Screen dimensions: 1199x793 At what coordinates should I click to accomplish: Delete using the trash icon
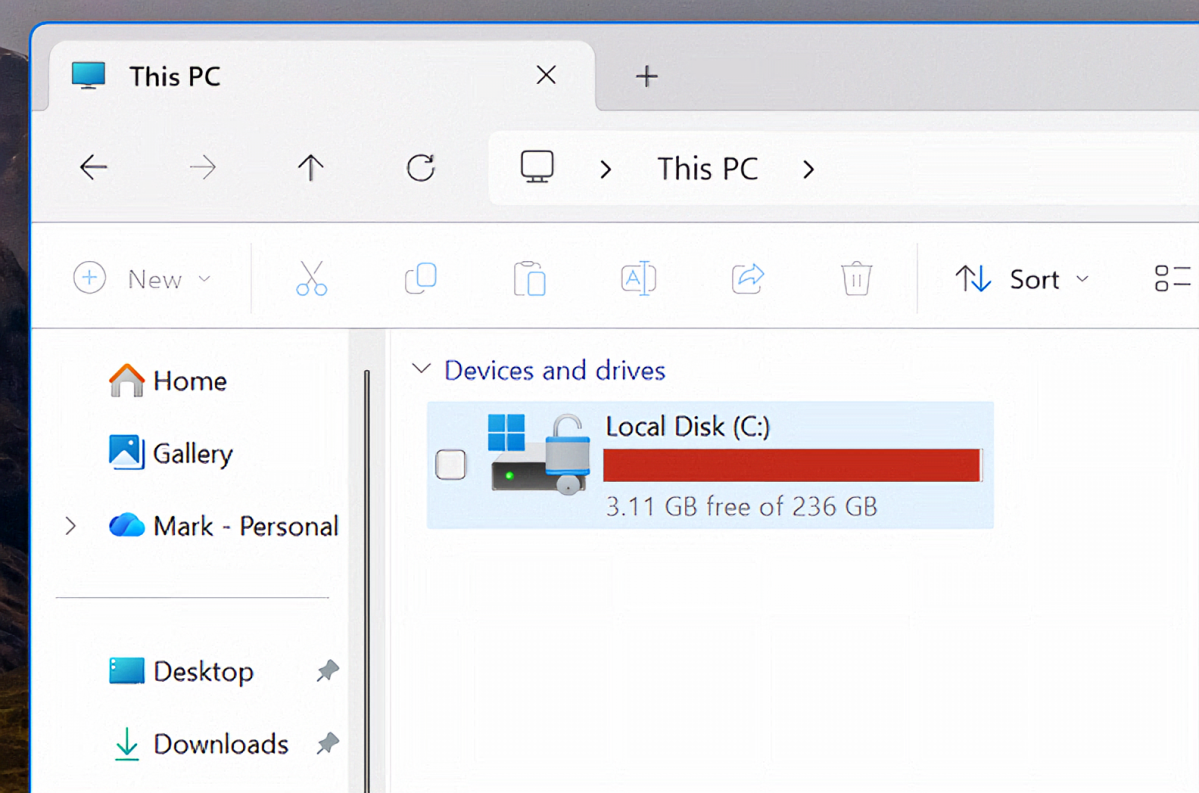click(856, 278)
